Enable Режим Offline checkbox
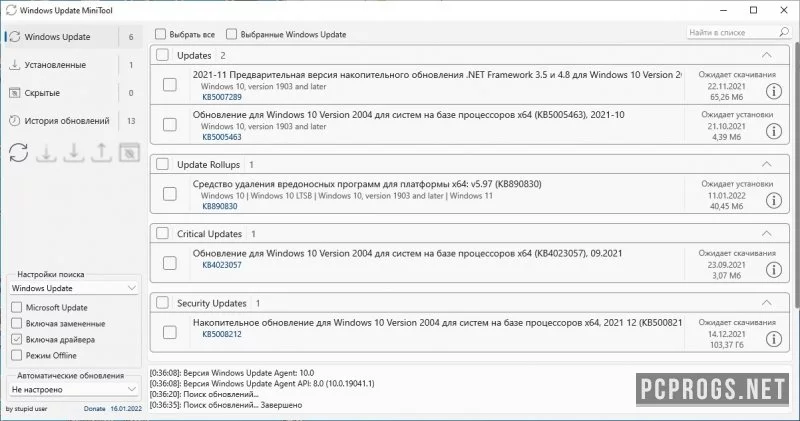Screen dimensions: 800x421 click(17, 355)
